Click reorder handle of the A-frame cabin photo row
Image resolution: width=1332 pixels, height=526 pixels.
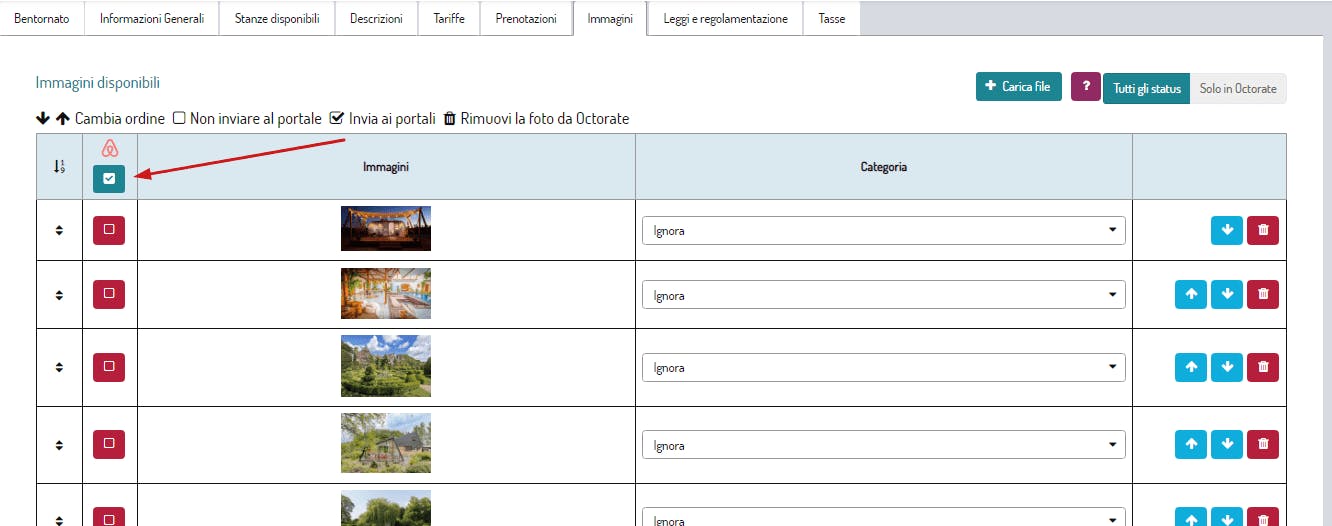click(59, 445)
